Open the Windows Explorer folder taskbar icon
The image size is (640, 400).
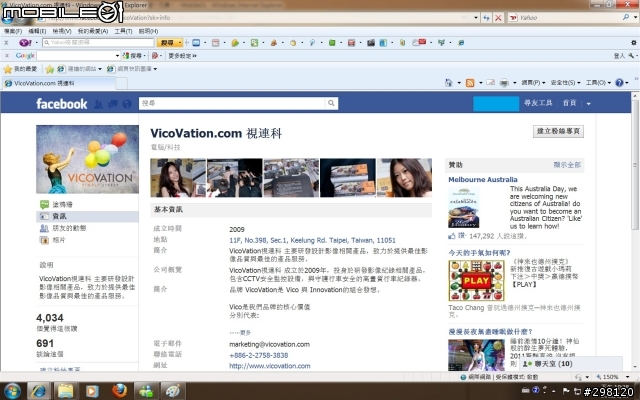65,391
